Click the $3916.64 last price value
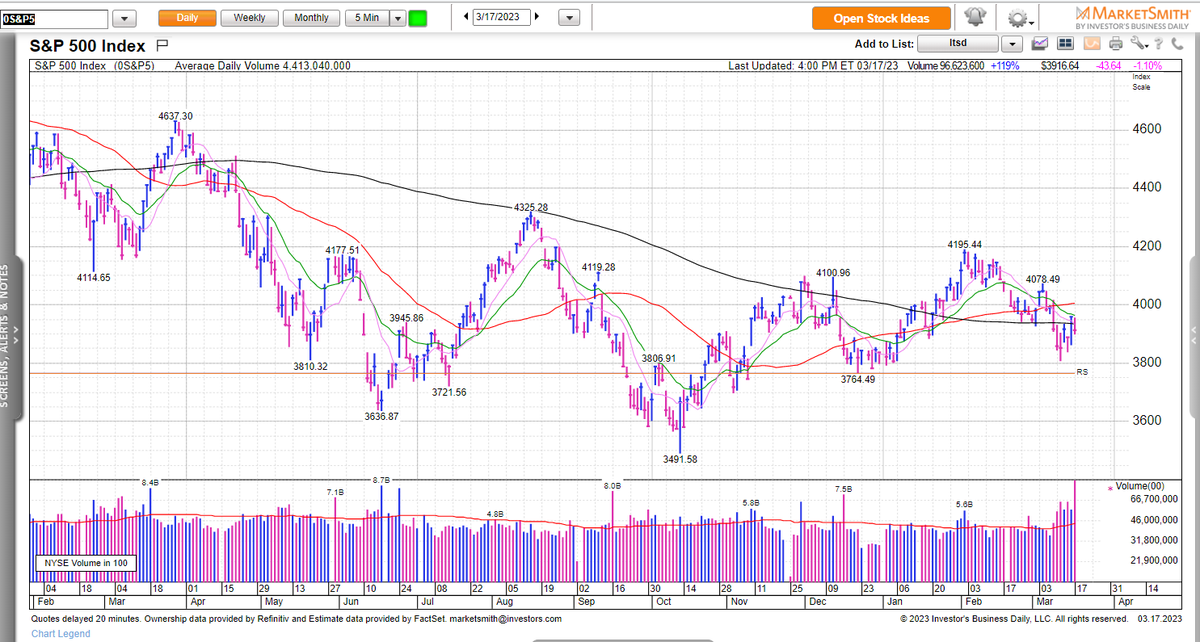Screen dimensions: 1200x642 coord(1059,66)
